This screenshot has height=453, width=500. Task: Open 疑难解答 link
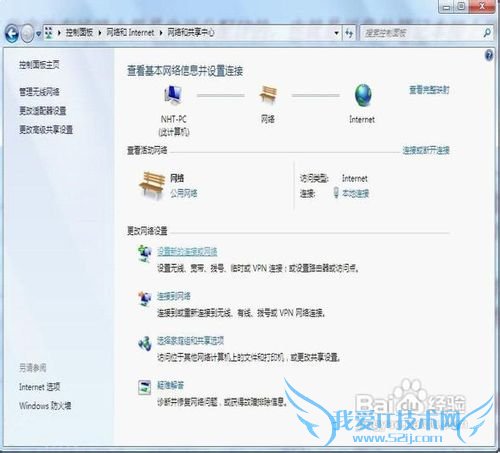(x=170, y=385)
